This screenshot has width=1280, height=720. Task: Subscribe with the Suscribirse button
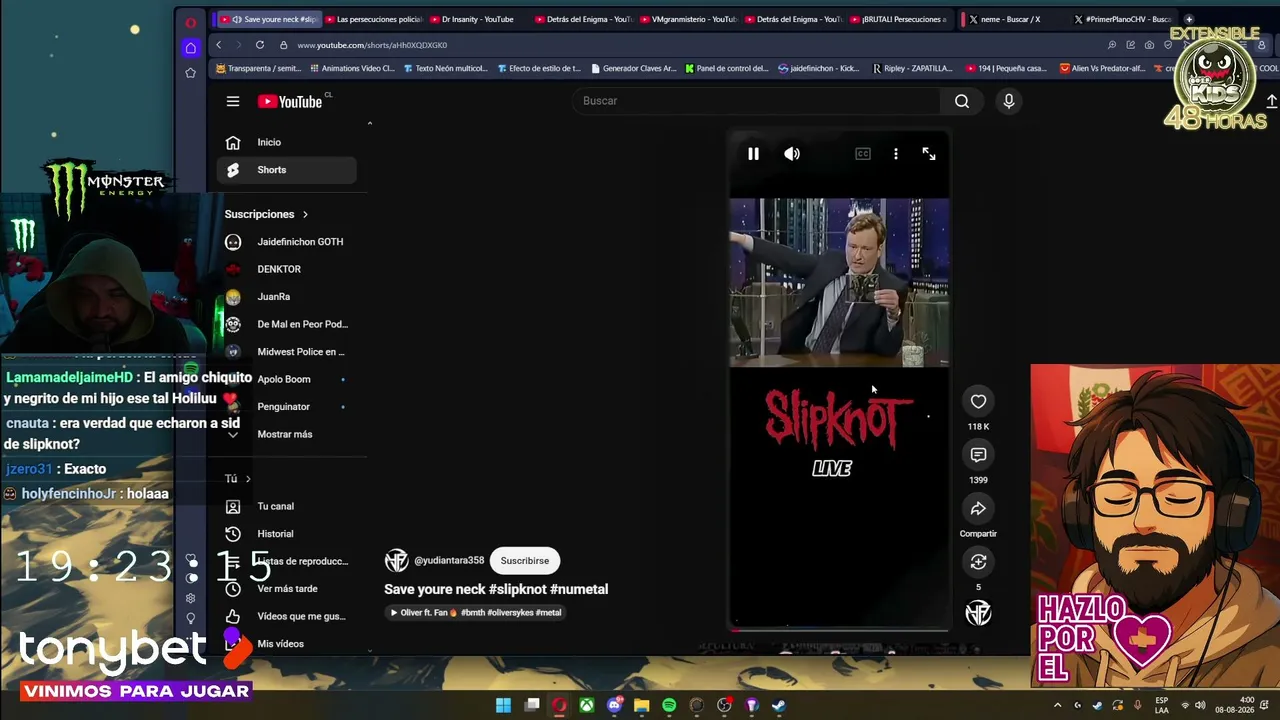[525, 561]
